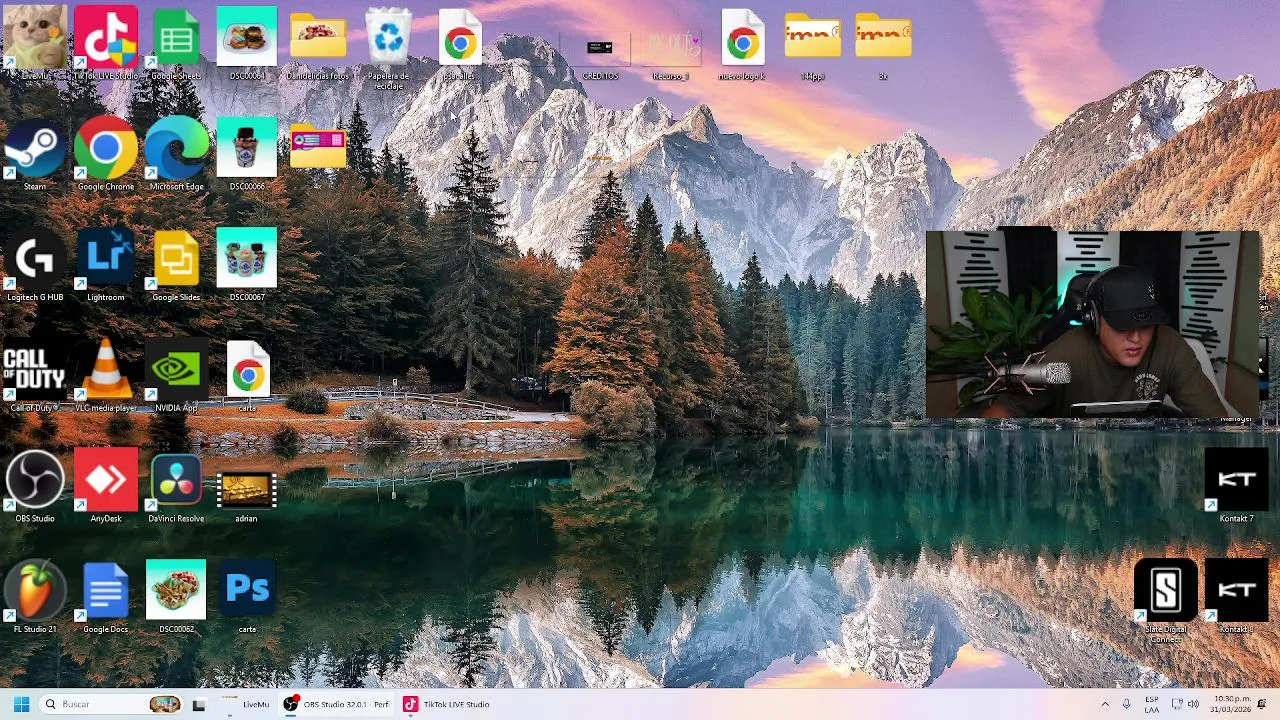This screenshot has width=1280, height=720.
Task: Open the notifications icon
Action: click(1262, 704)
